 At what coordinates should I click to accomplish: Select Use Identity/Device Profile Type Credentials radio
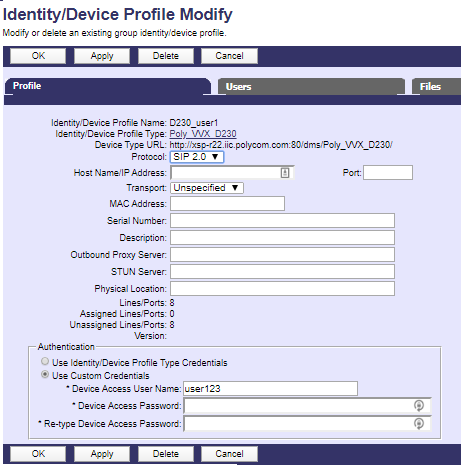coord(45,361)
